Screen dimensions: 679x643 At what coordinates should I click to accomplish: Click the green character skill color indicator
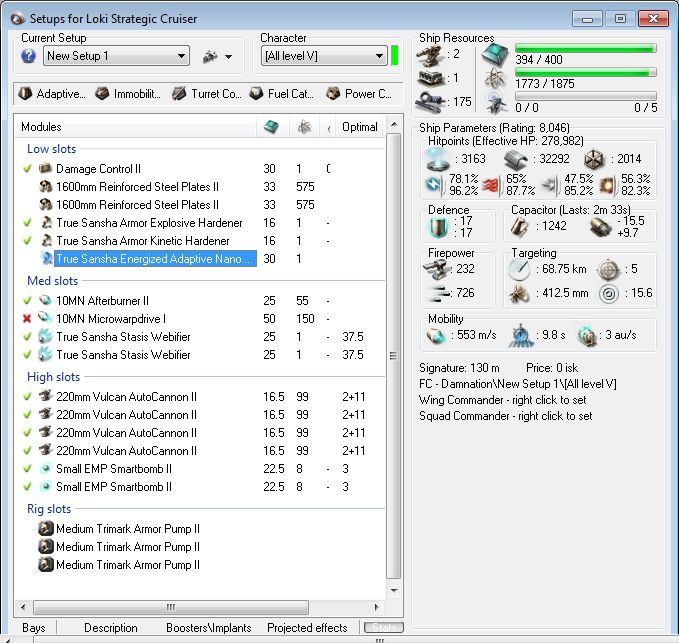coord(394,56)
